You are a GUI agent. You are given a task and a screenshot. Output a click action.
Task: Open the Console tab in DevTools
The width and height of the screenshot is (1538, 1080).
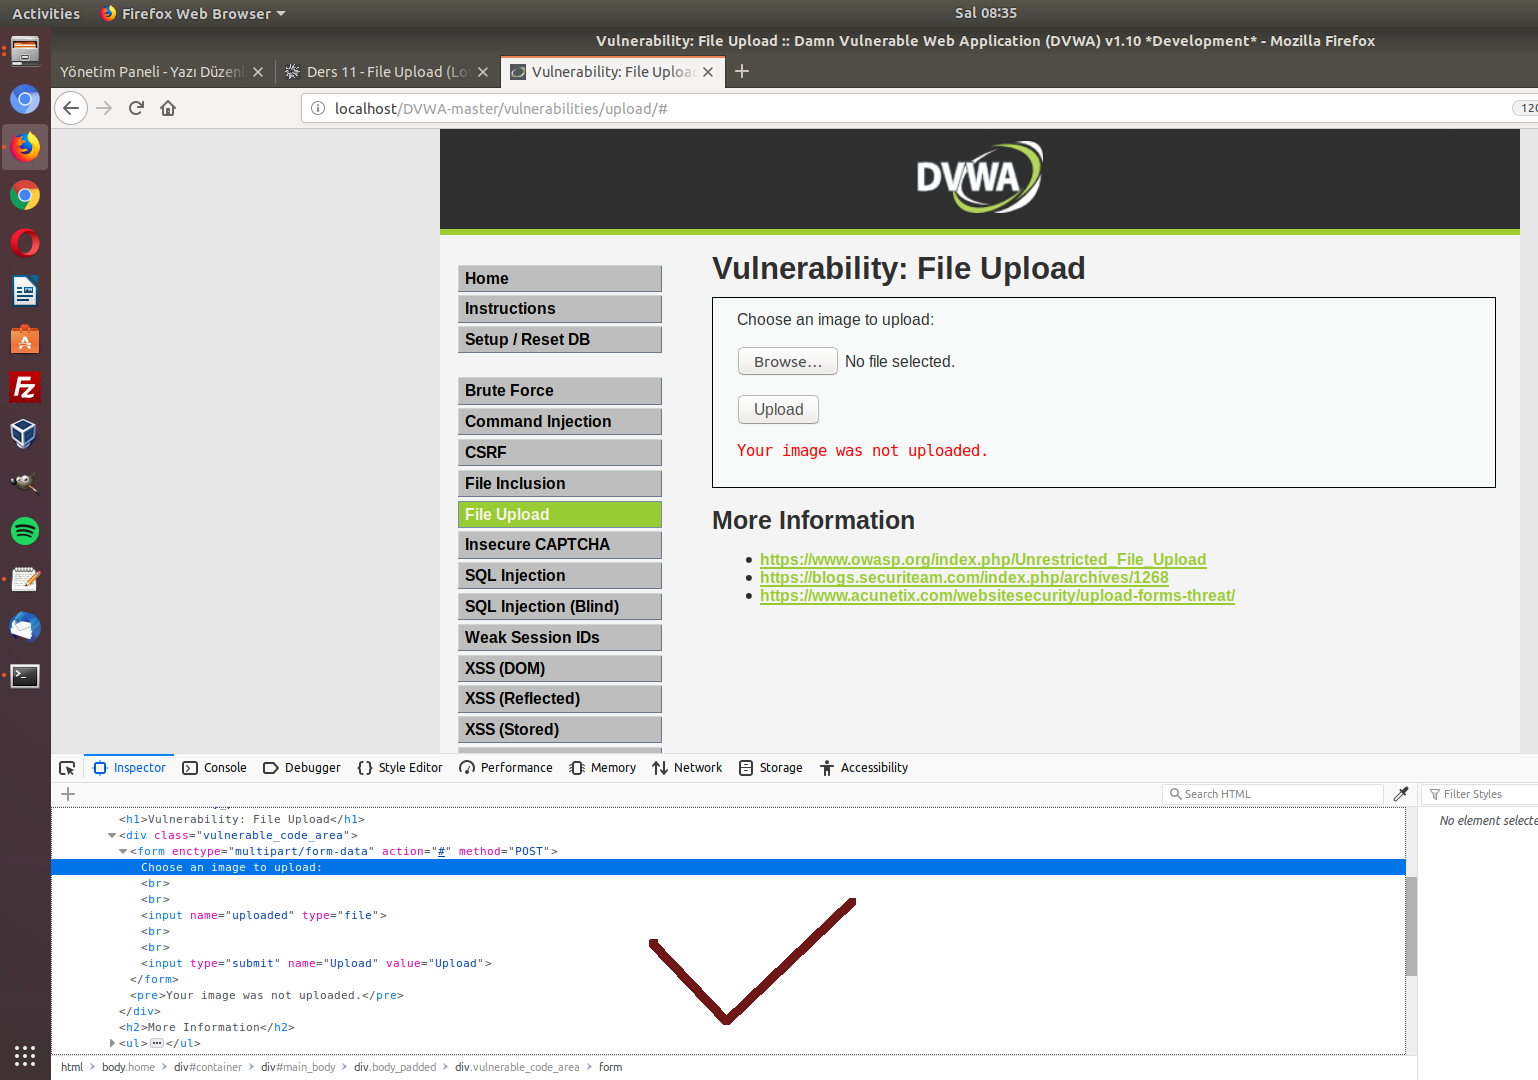214,768
